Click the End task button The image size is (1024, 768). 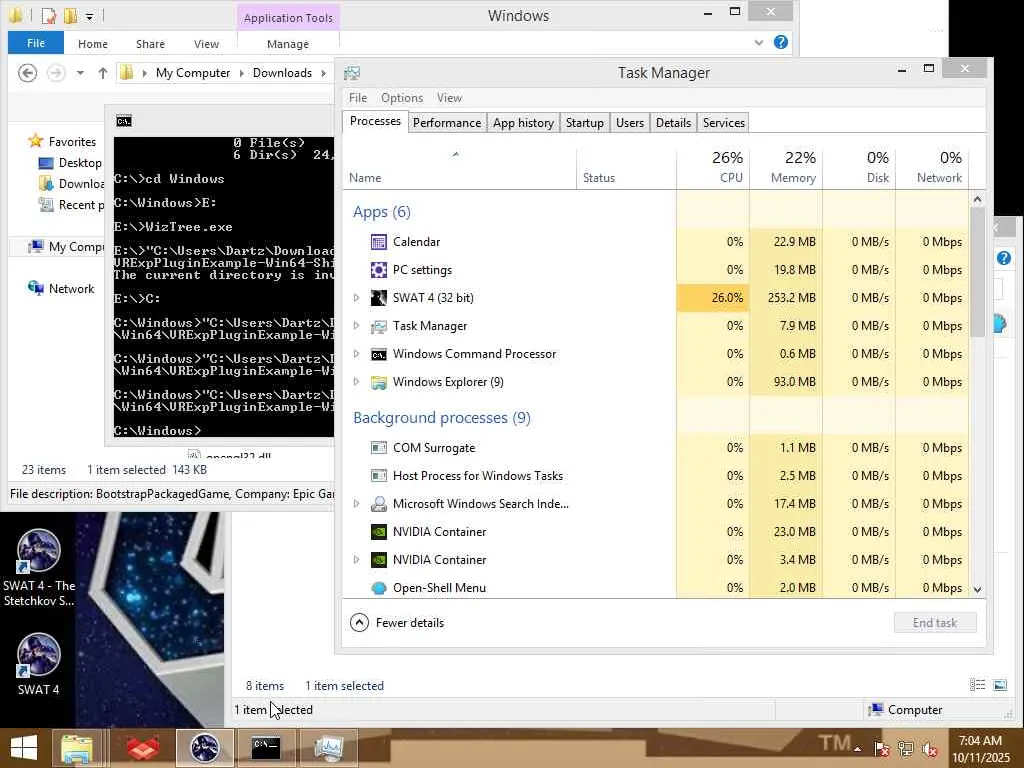(x=935, y=623)
